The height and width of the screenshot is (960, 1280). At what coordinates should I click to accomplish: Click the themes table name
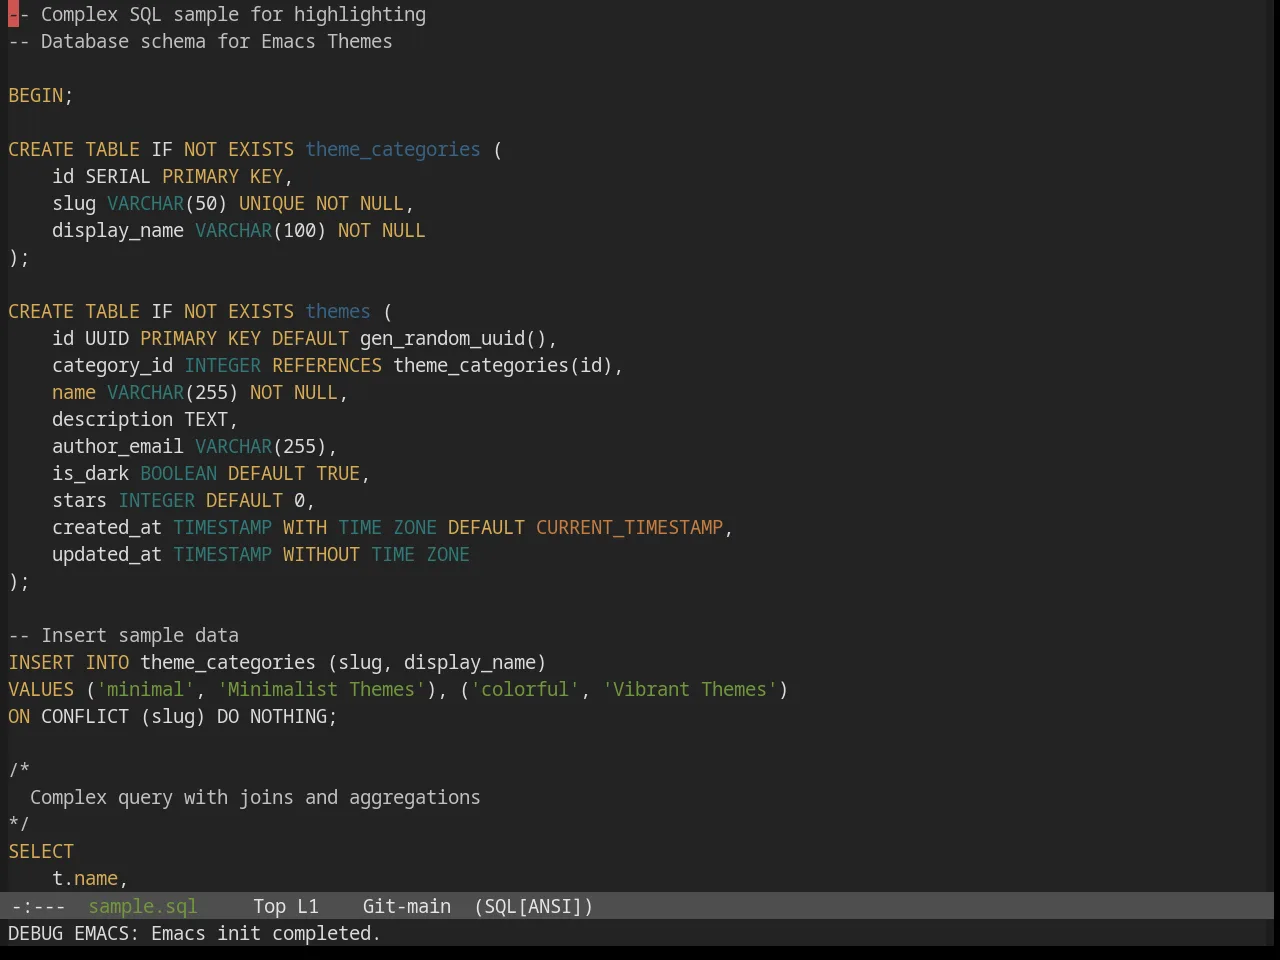(338, 311)
